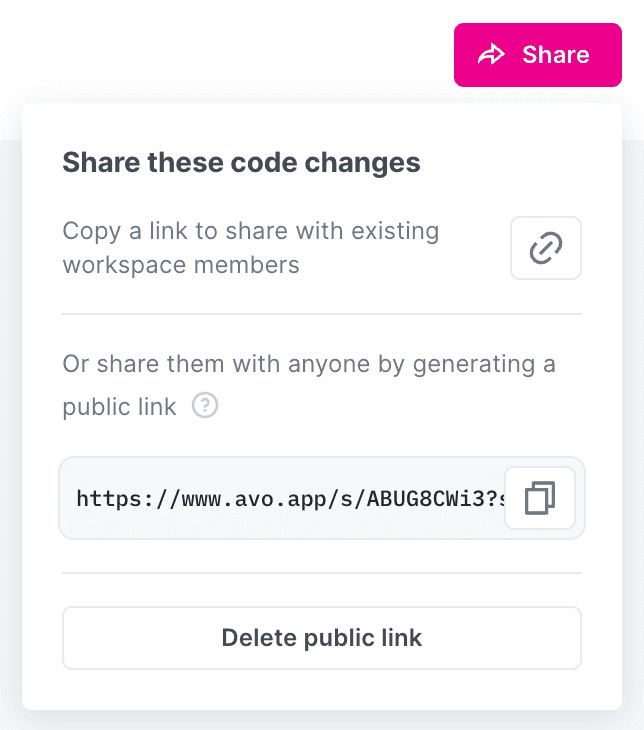Click the "Or share them with anyone" text

[309, 364]
